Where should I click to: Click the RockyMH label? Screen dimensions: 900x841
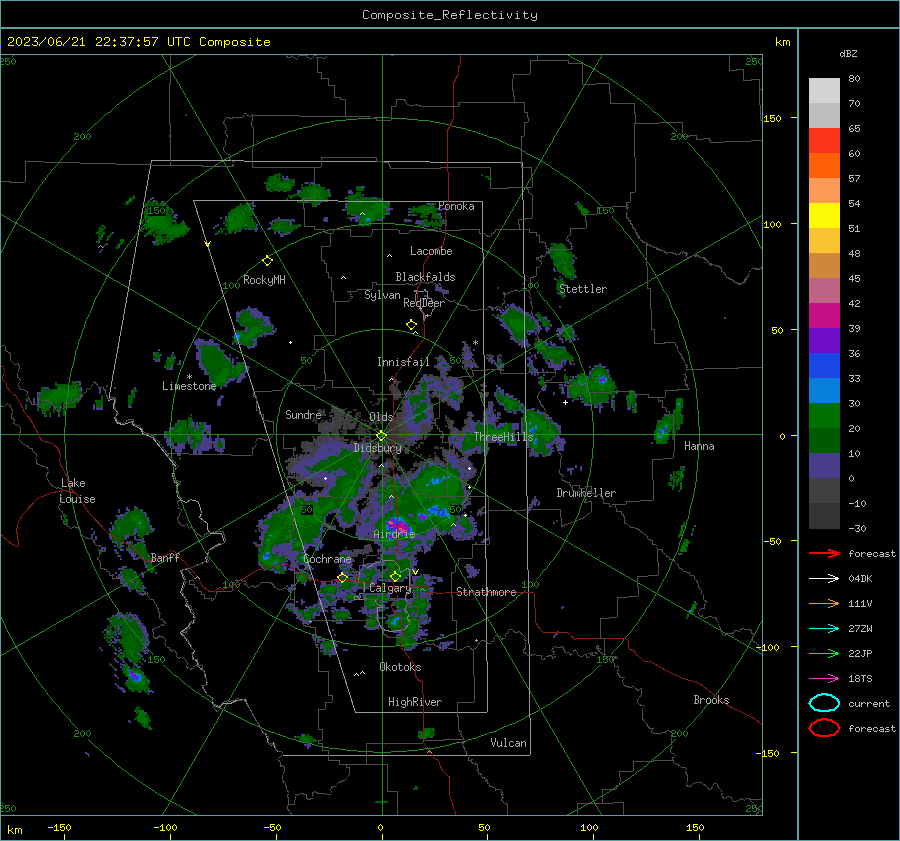click(x=264, y=280)
